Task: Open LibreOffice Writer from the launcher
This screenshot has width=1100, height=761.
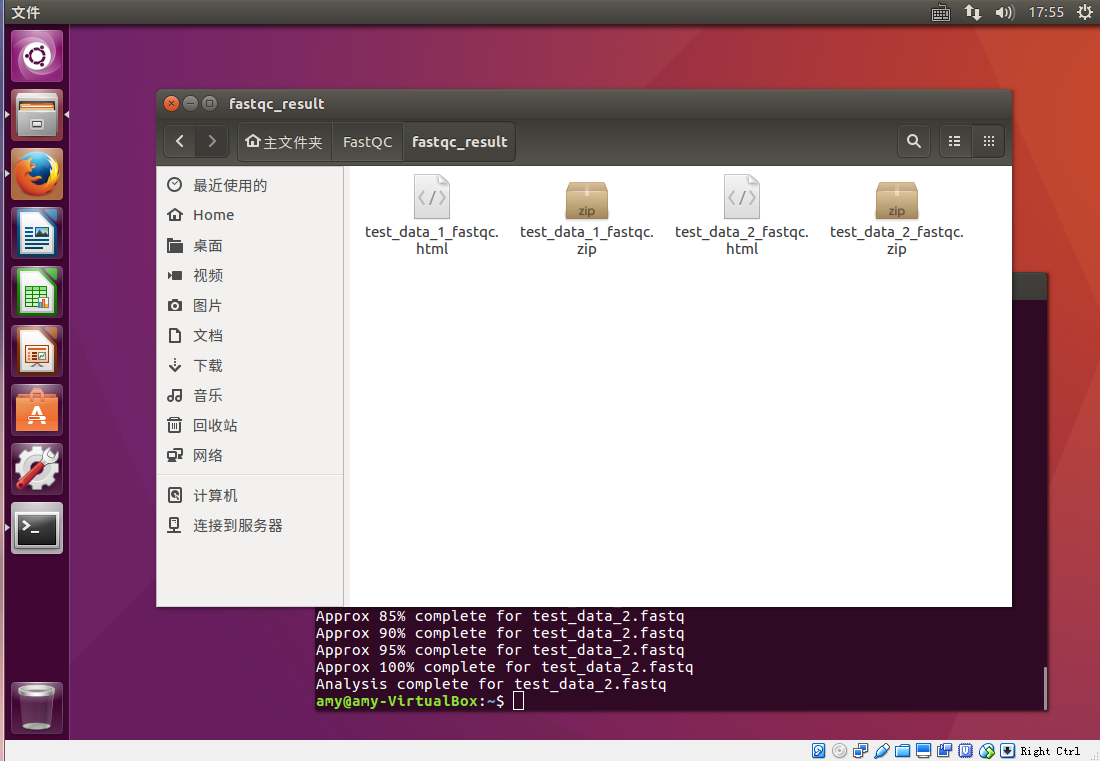Action: [36, 232]
